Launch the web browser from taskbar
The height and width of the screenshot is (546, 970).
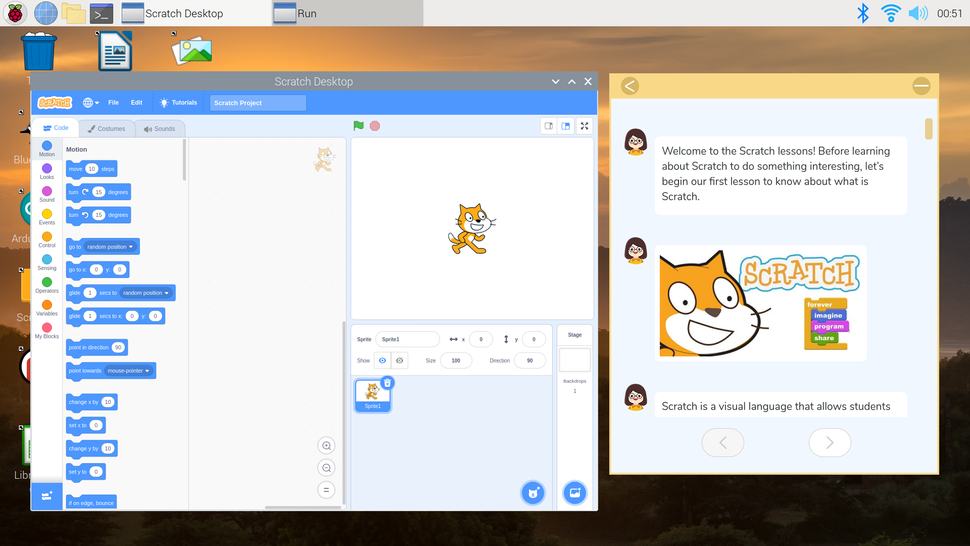[x=45, y=13]
